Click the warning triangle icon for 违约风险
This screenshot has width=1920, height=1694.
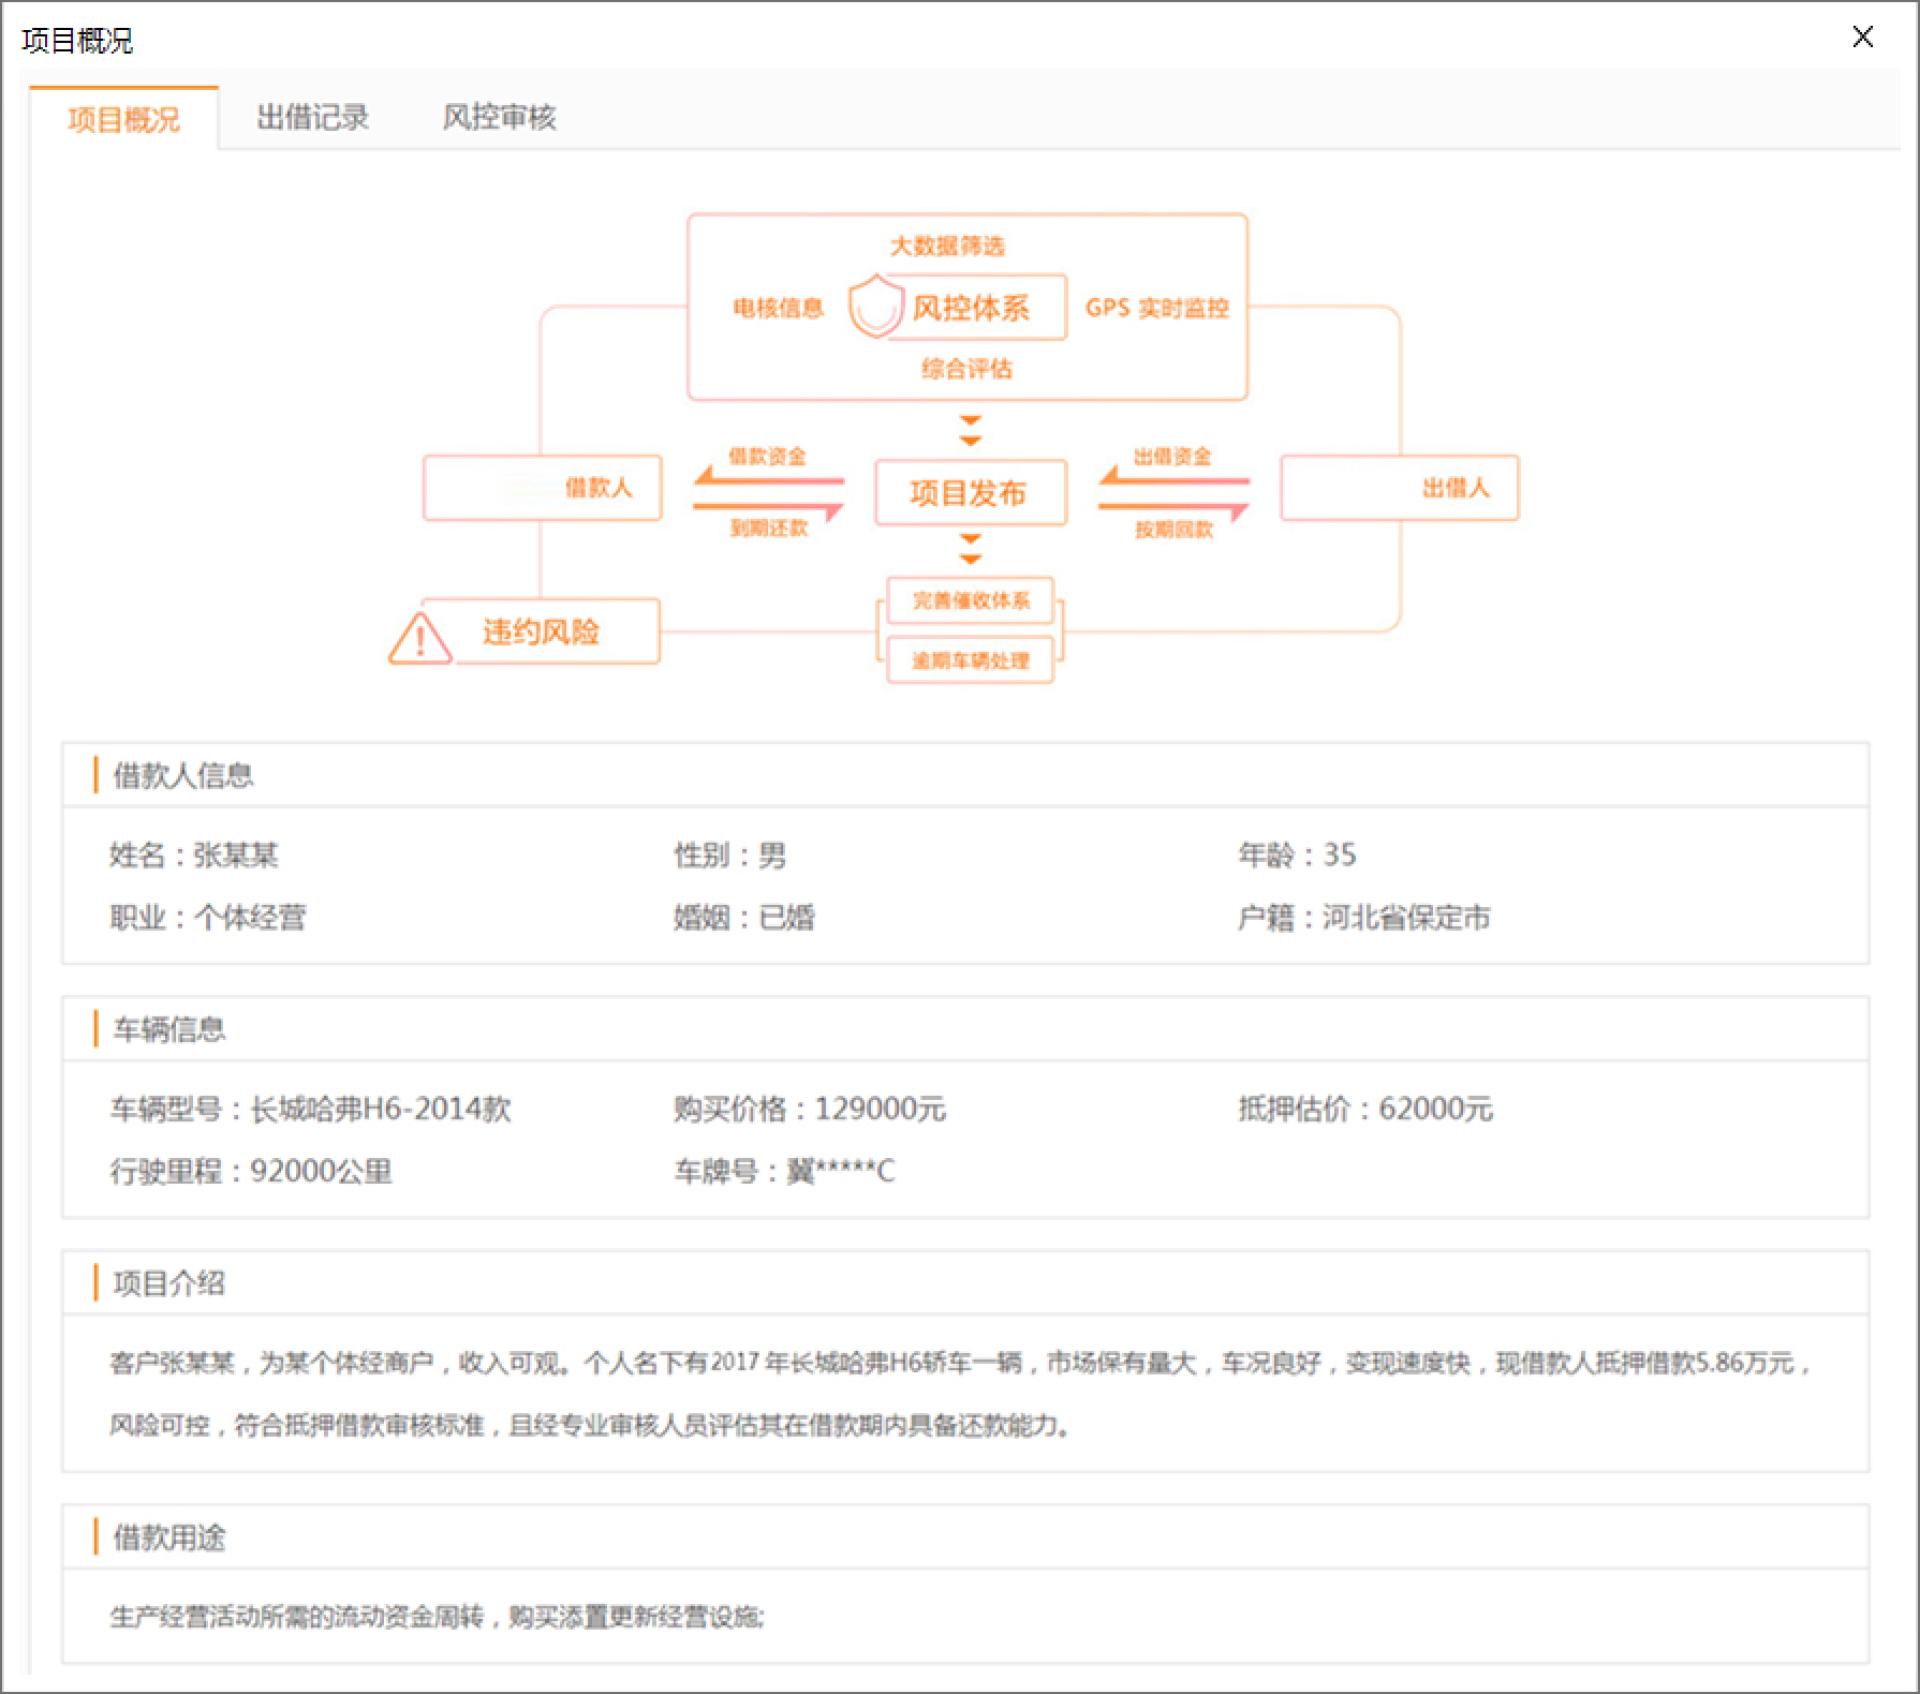click(x=420, y=638)
